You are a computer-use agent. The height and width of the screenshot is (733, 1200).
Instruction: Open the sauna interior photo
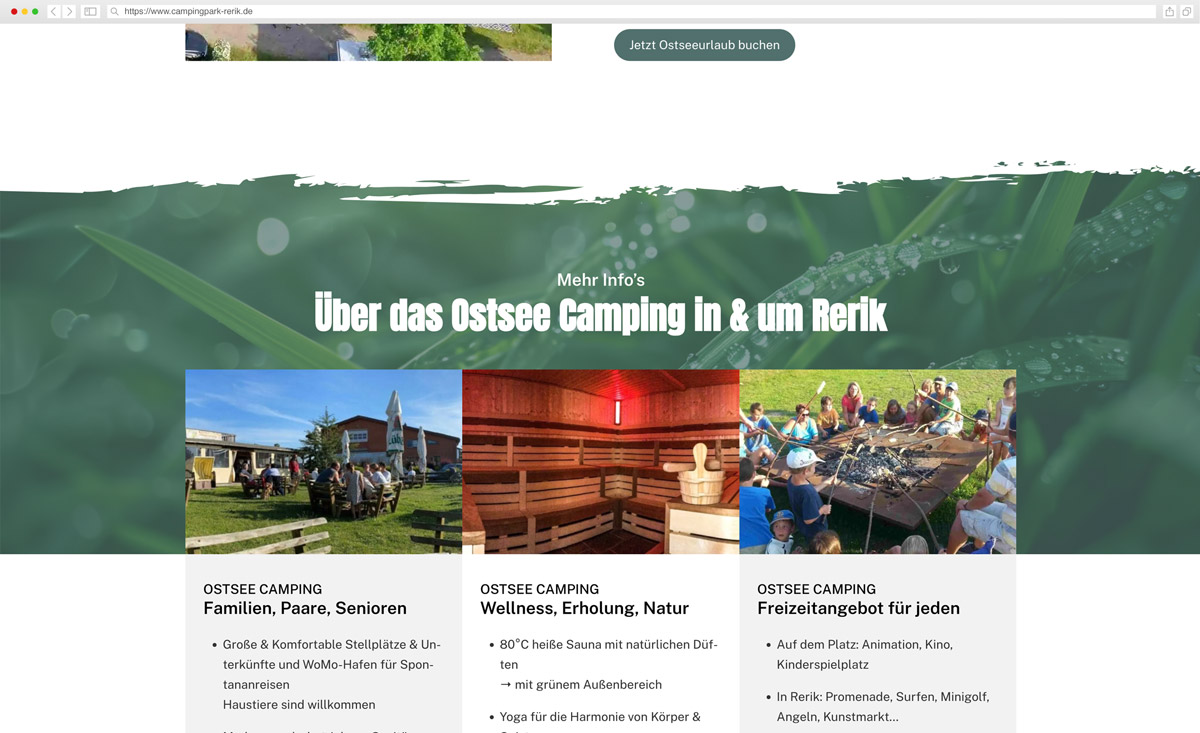click(600, 462)
